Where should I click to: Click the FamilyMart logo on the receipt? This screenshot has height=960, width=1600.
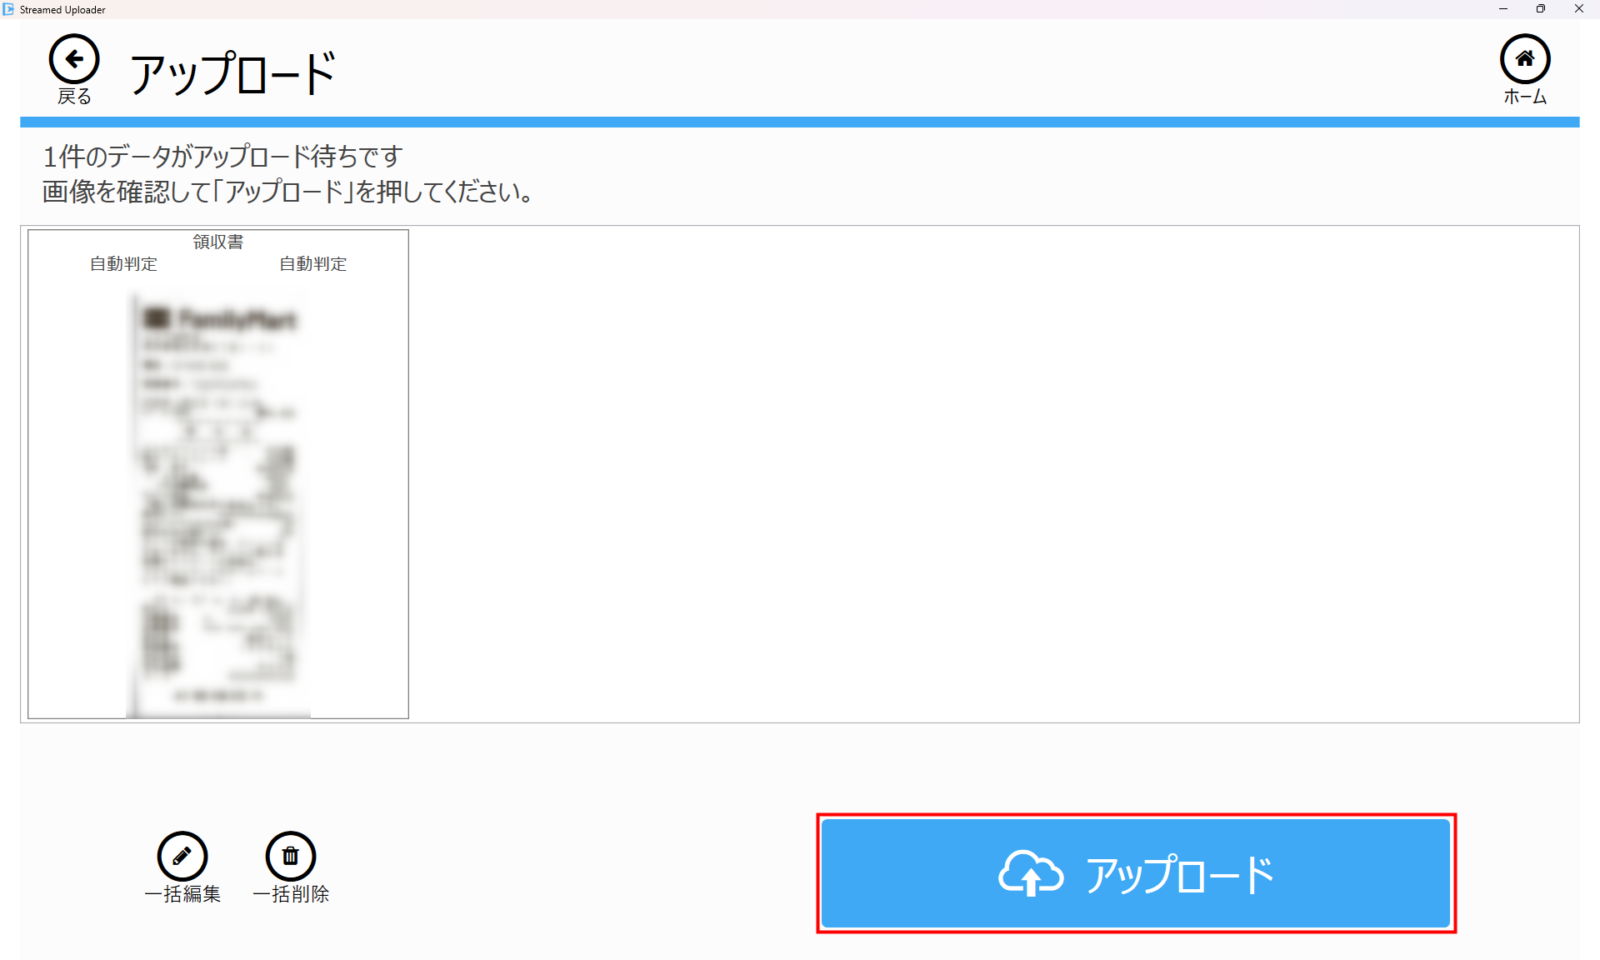coord(221,319)
